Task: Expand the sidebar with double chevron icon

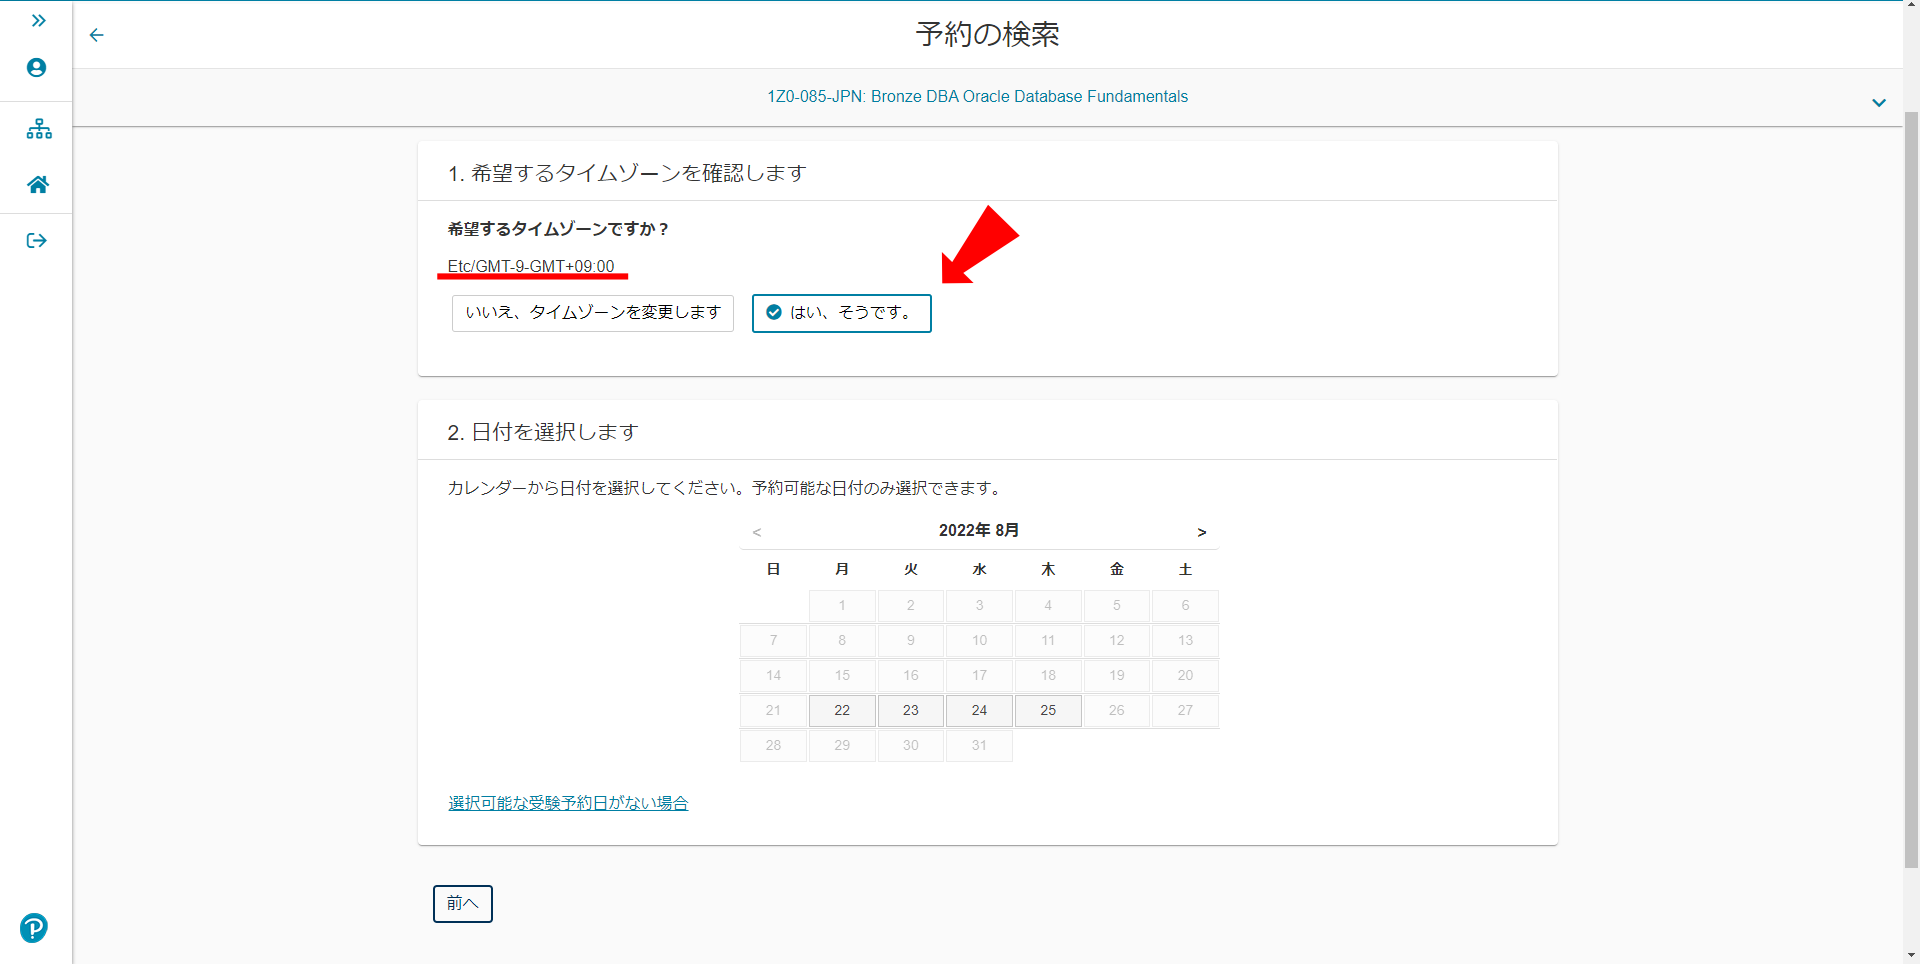Action: pyautogui.click(x=38, y=20)
